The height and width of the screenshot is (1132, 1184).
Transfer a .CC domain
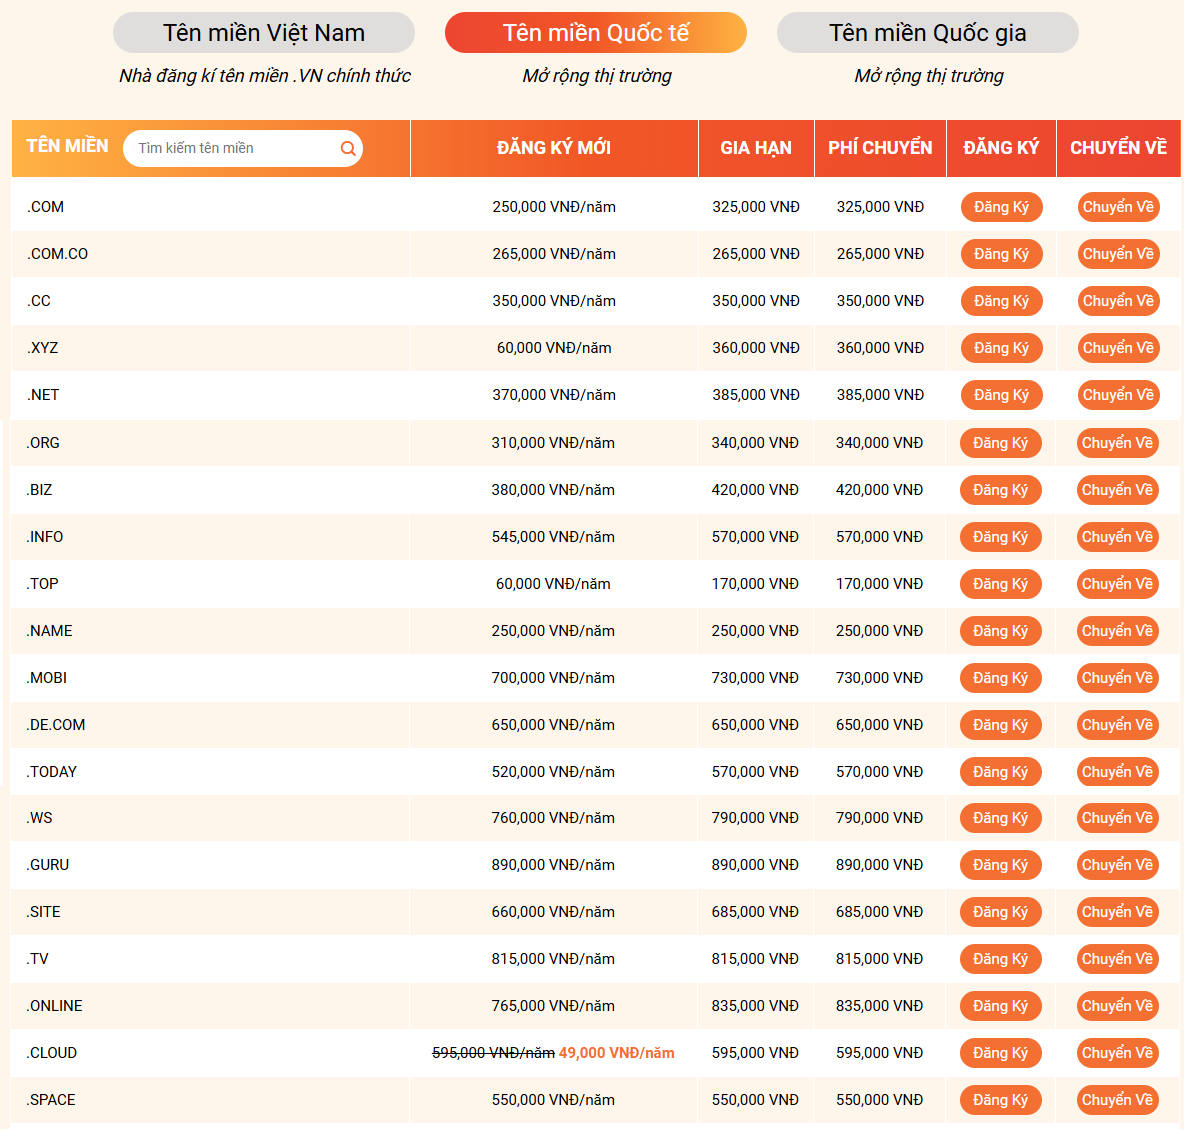coord(1118,301)
